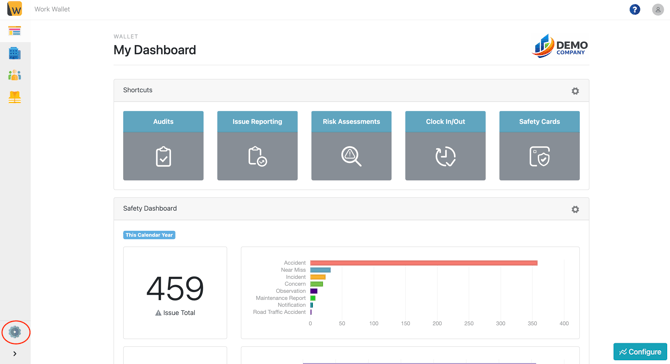This screenshot has width=670, height=364.
Task: Click the Configure button
Action: coord(640,352)
